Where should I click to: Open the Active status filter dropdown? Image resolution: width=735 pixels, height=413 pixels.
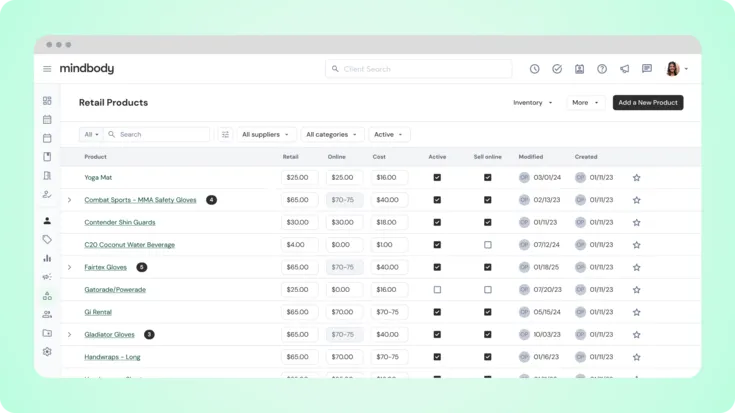pos(389,135)
